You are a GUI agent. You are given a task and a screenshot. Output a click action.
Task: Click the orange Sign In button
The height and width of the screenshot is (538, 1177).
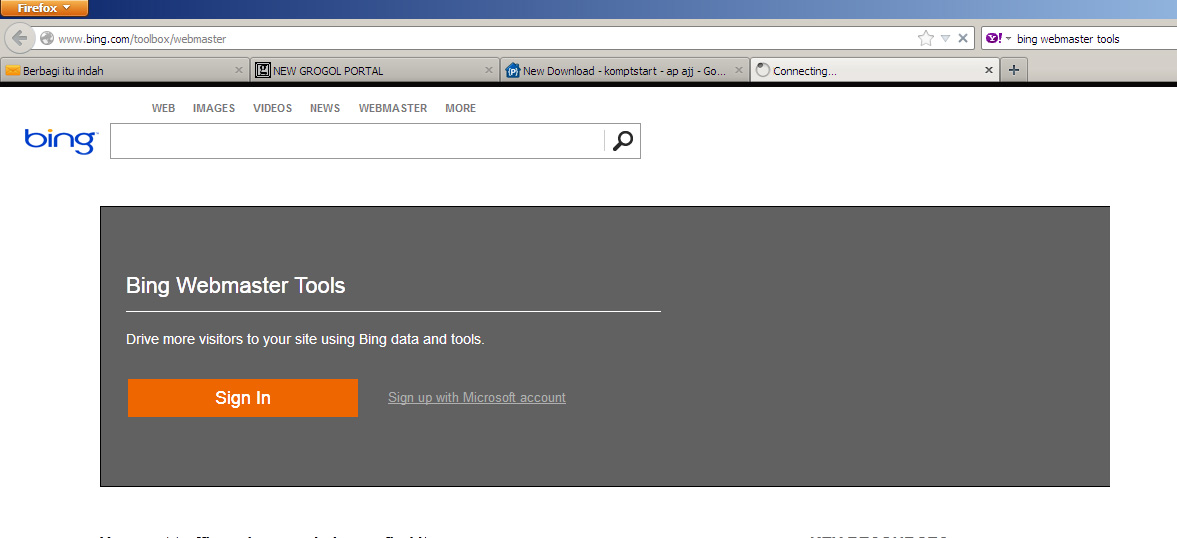point(242,398)
